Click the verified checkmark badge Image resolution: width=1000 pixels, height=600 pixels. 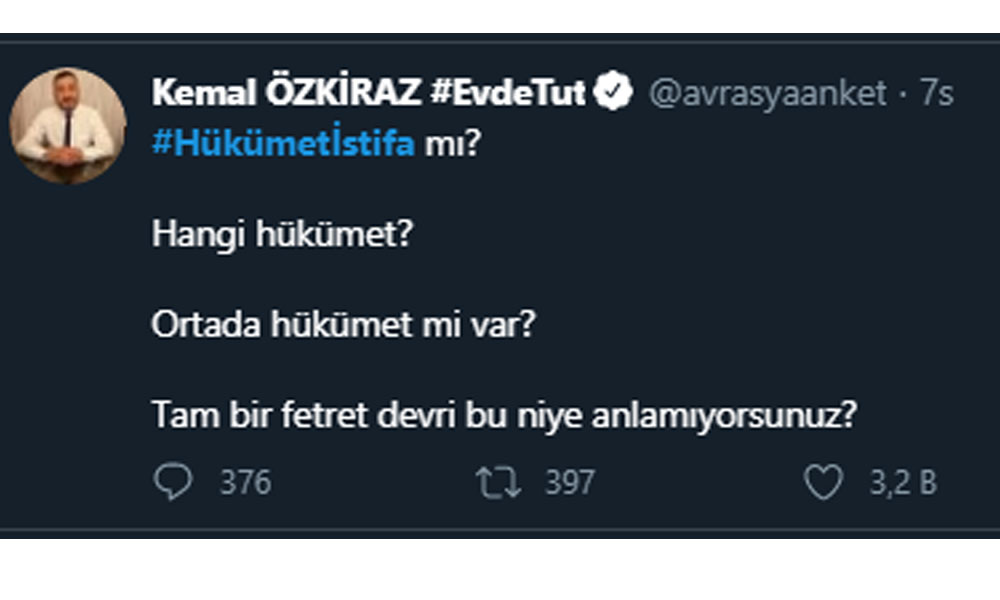coord(612,93)
